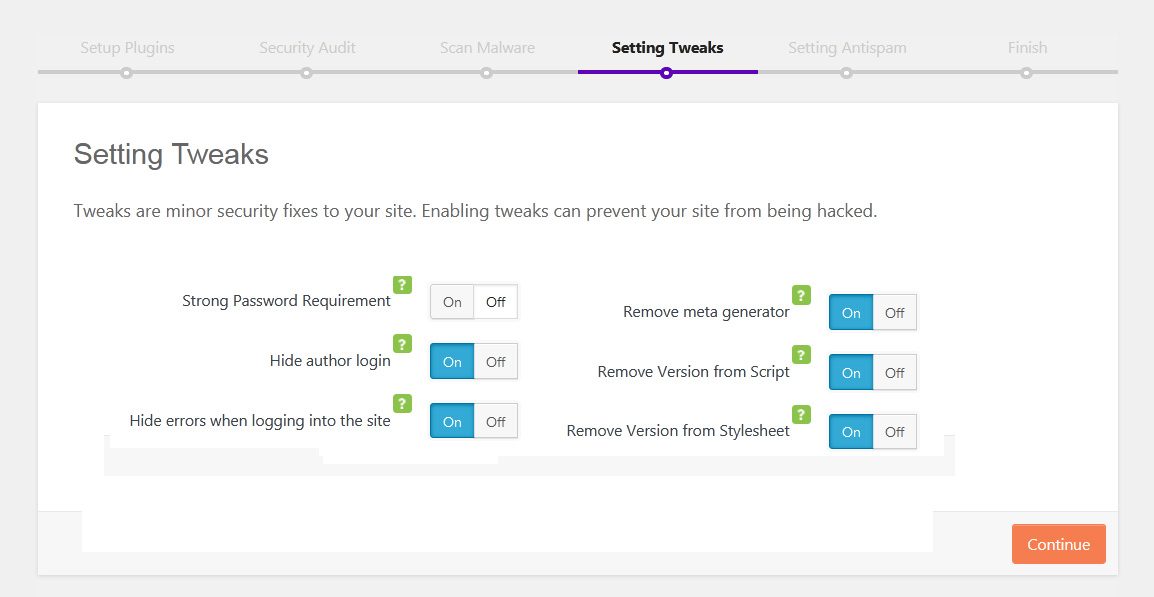Viewport: 1154px width, 597px height.
Task: Go to the Setup Plugins step
Action: pyautogui.click(x=127, y=48)
